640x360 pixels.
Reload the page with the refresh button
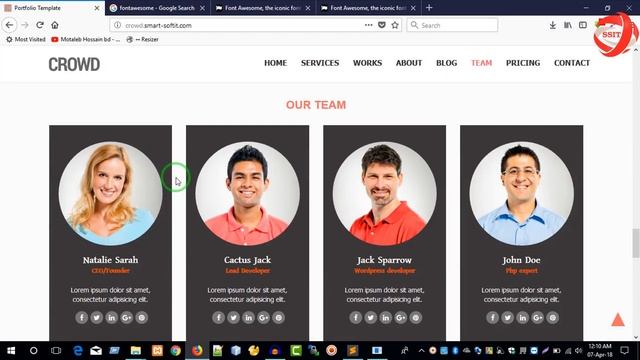(x=40, y=25)
